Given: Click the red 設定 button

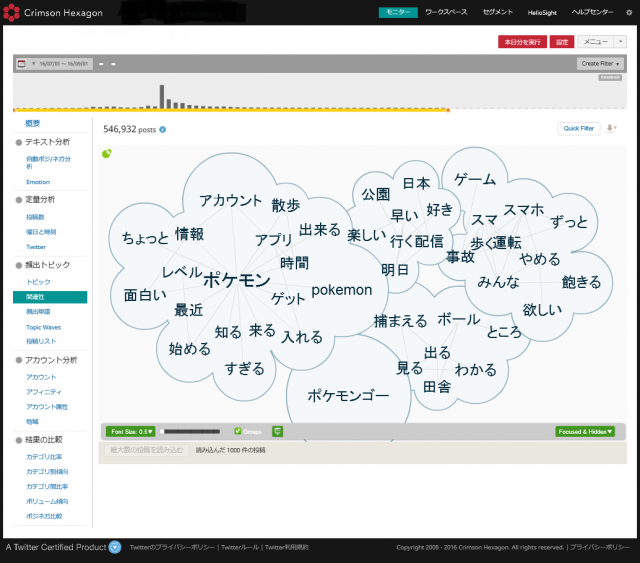Looking at the screenshot, I should coord(562,42).
